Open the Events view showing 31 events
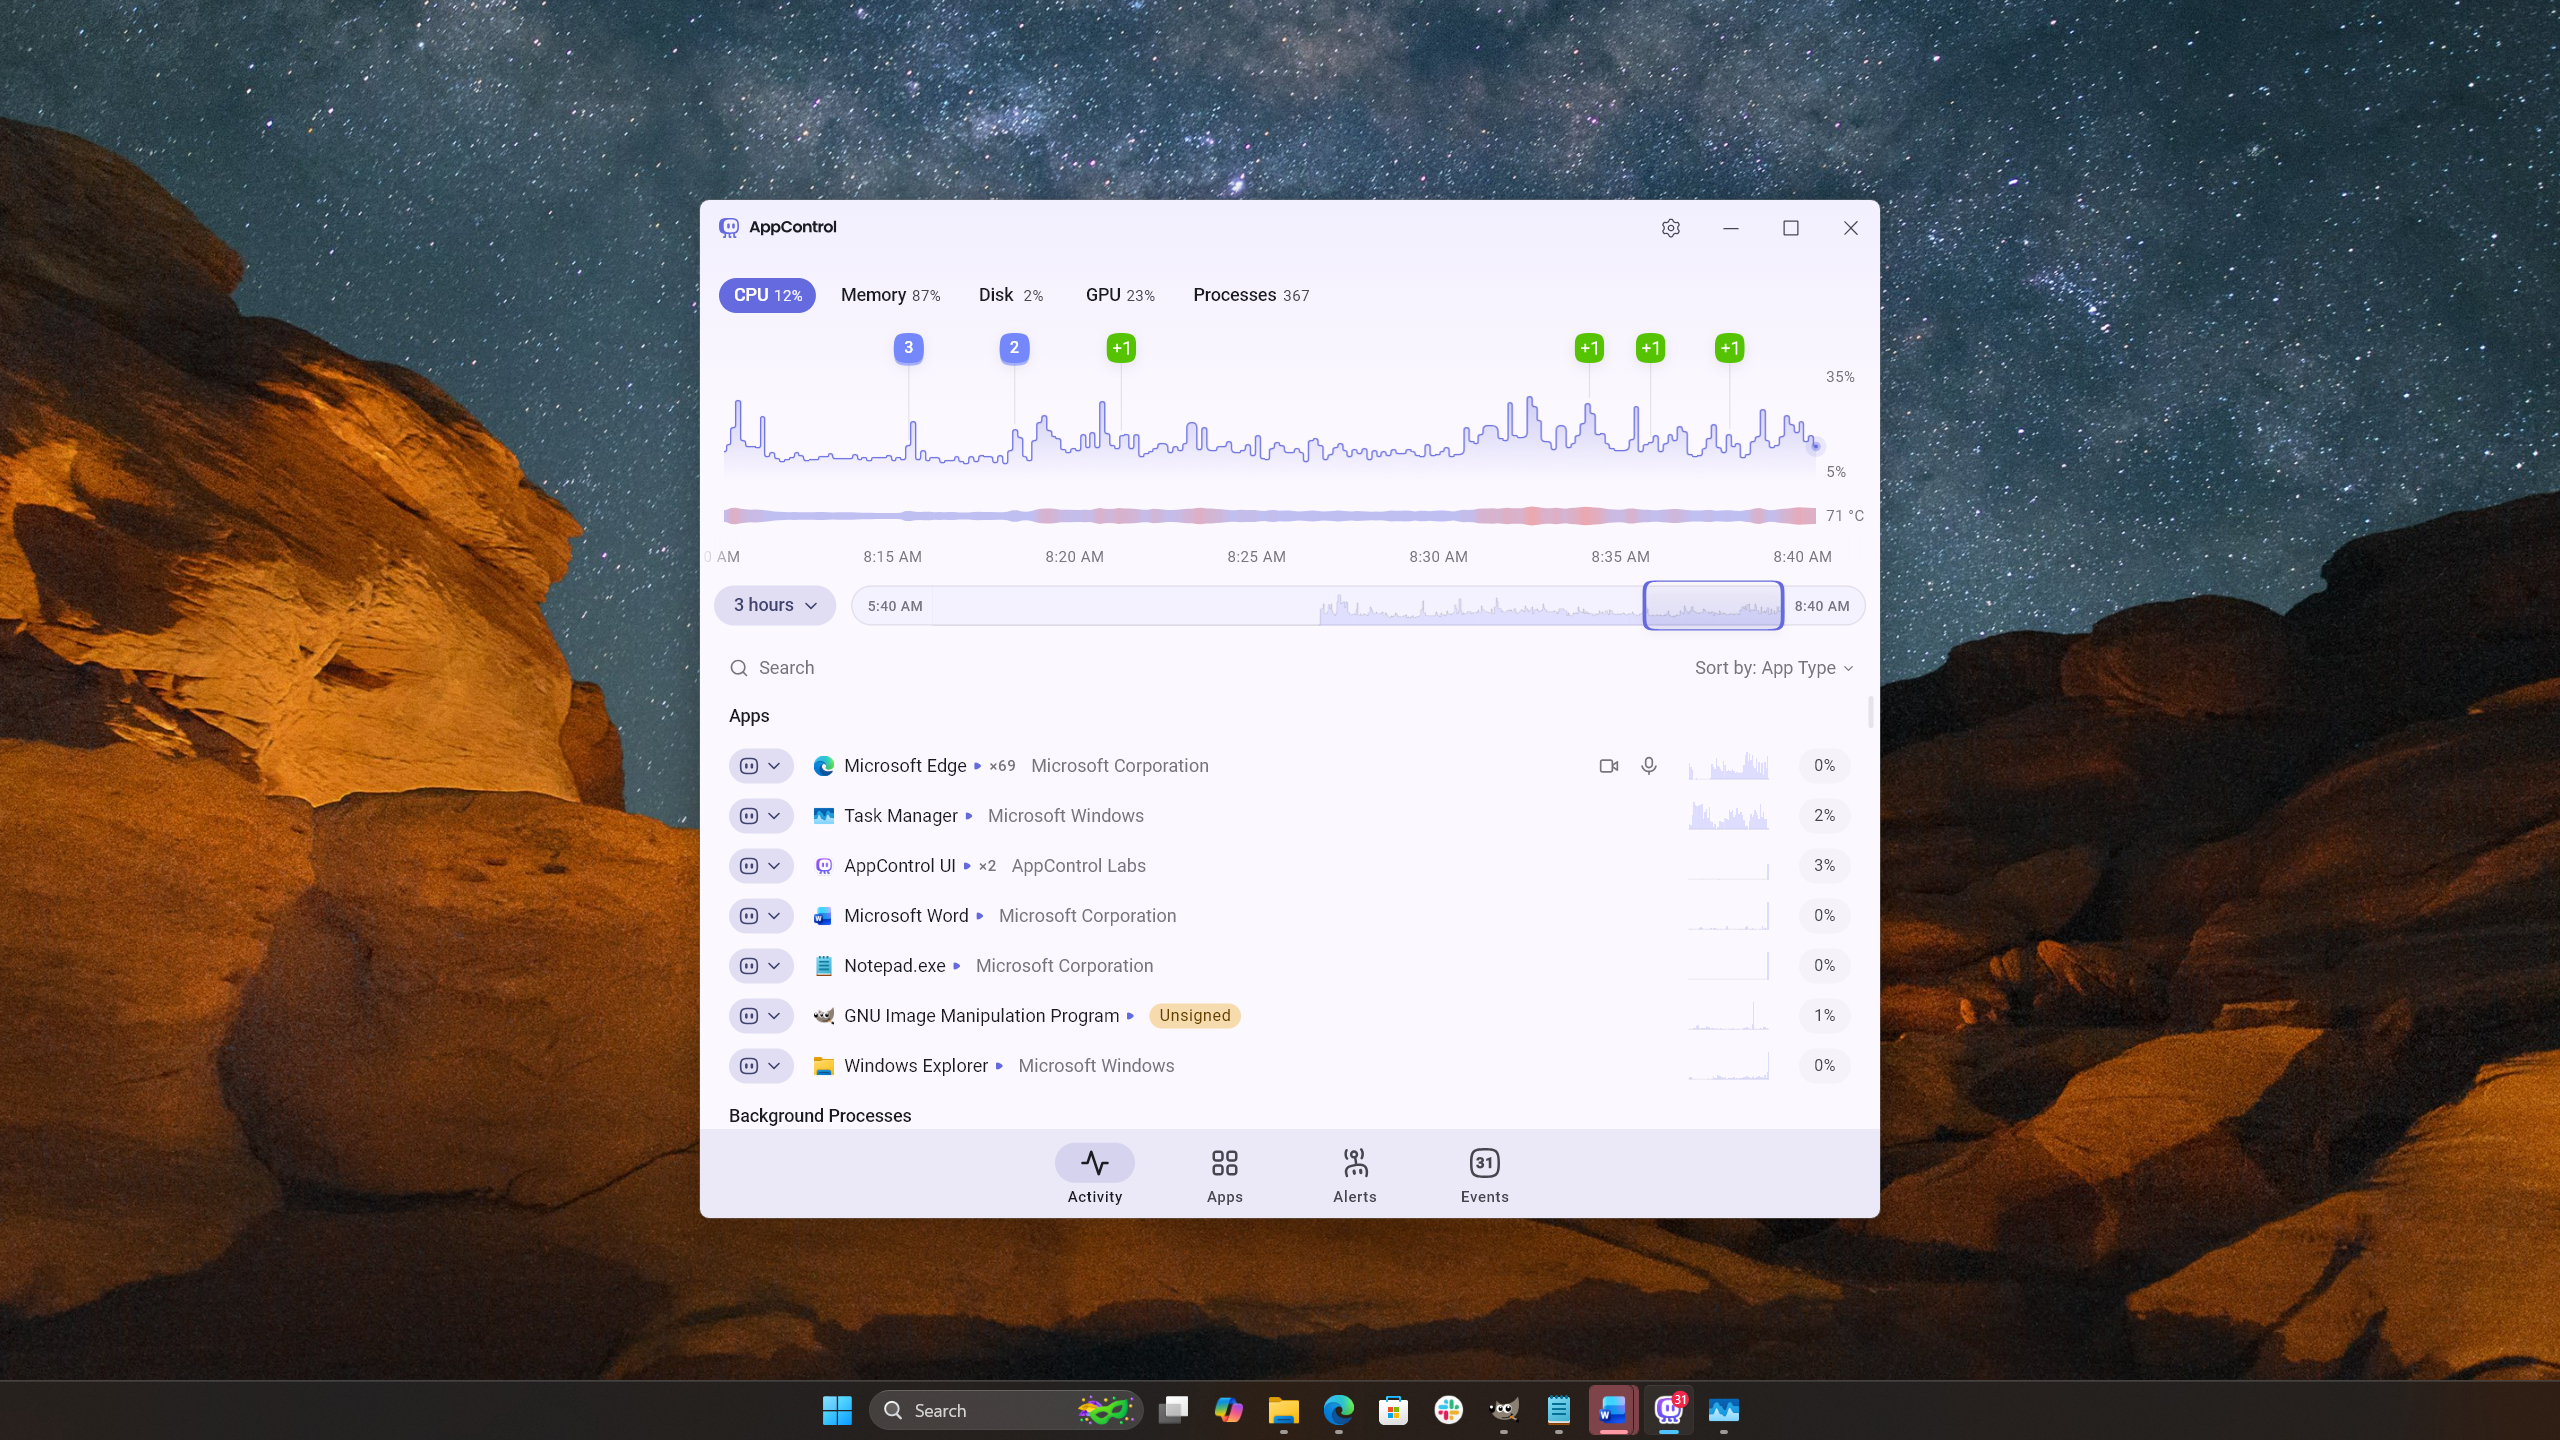The width and height of the screenshot is (2560, 1440). coord(1484,1175)
